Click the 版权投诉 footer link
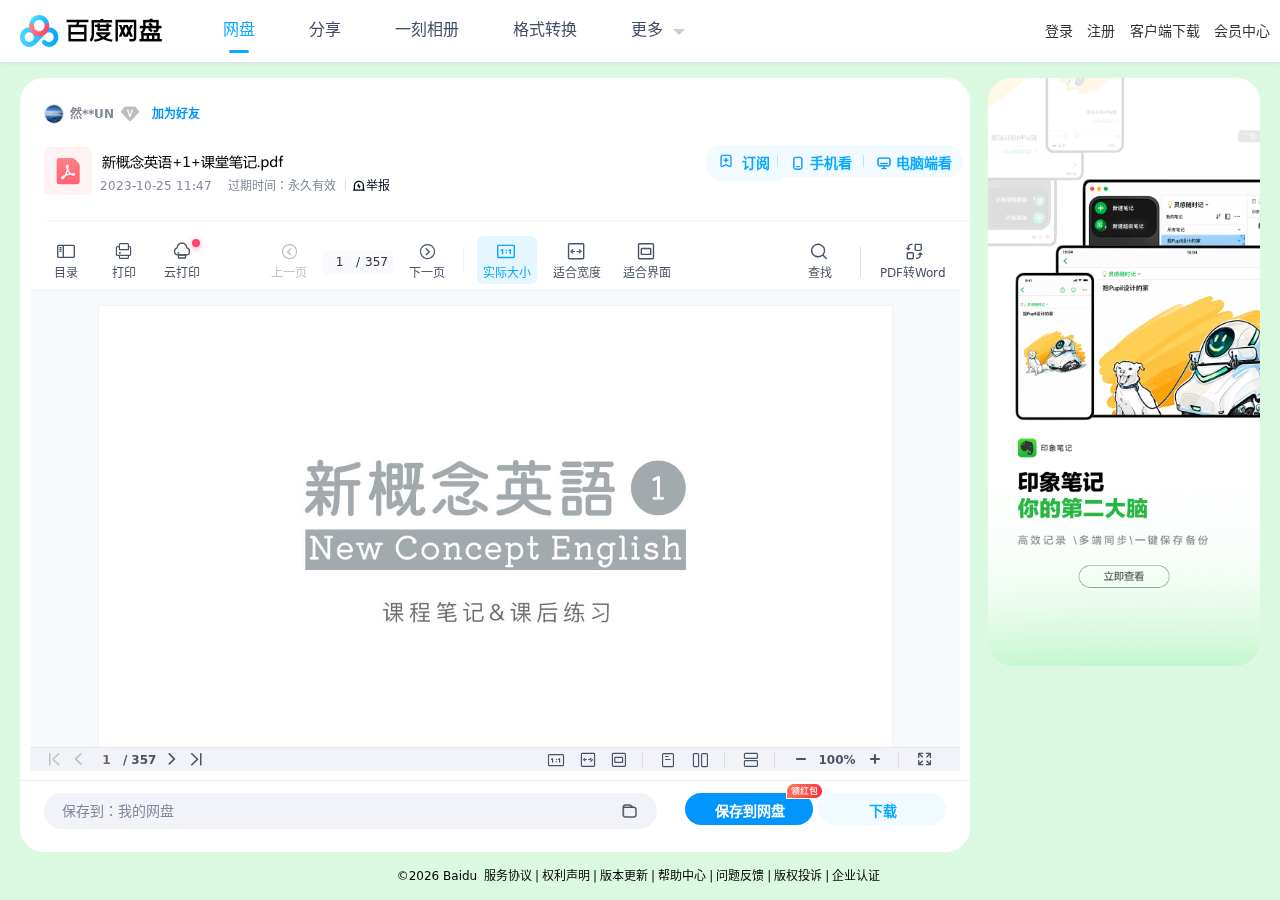This screenshot has height=900, width=1280. (x=798, y=876)
